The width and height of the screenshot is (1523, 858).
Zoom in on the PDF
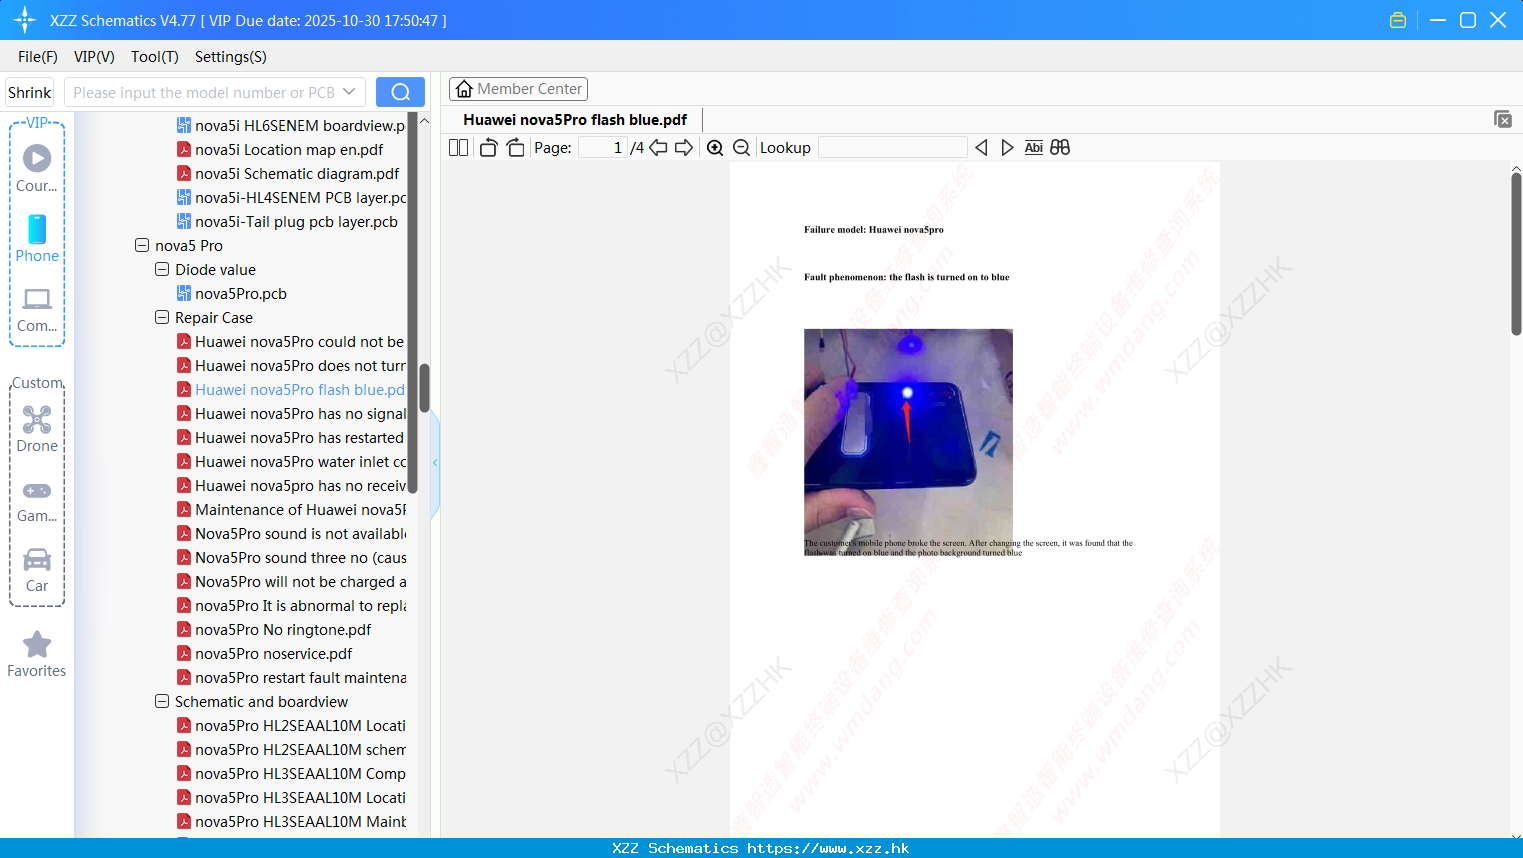click(x=715, y=147)
